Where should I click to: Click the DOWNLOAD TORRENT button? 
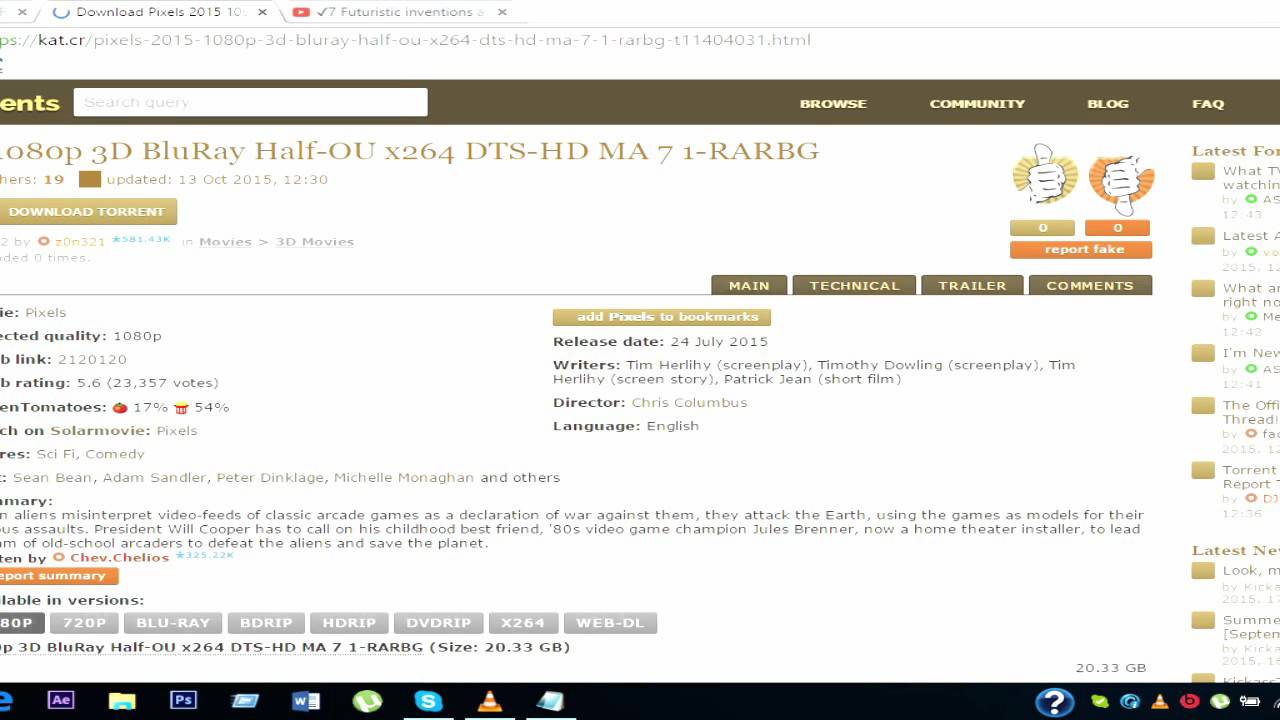click(87, 211)
